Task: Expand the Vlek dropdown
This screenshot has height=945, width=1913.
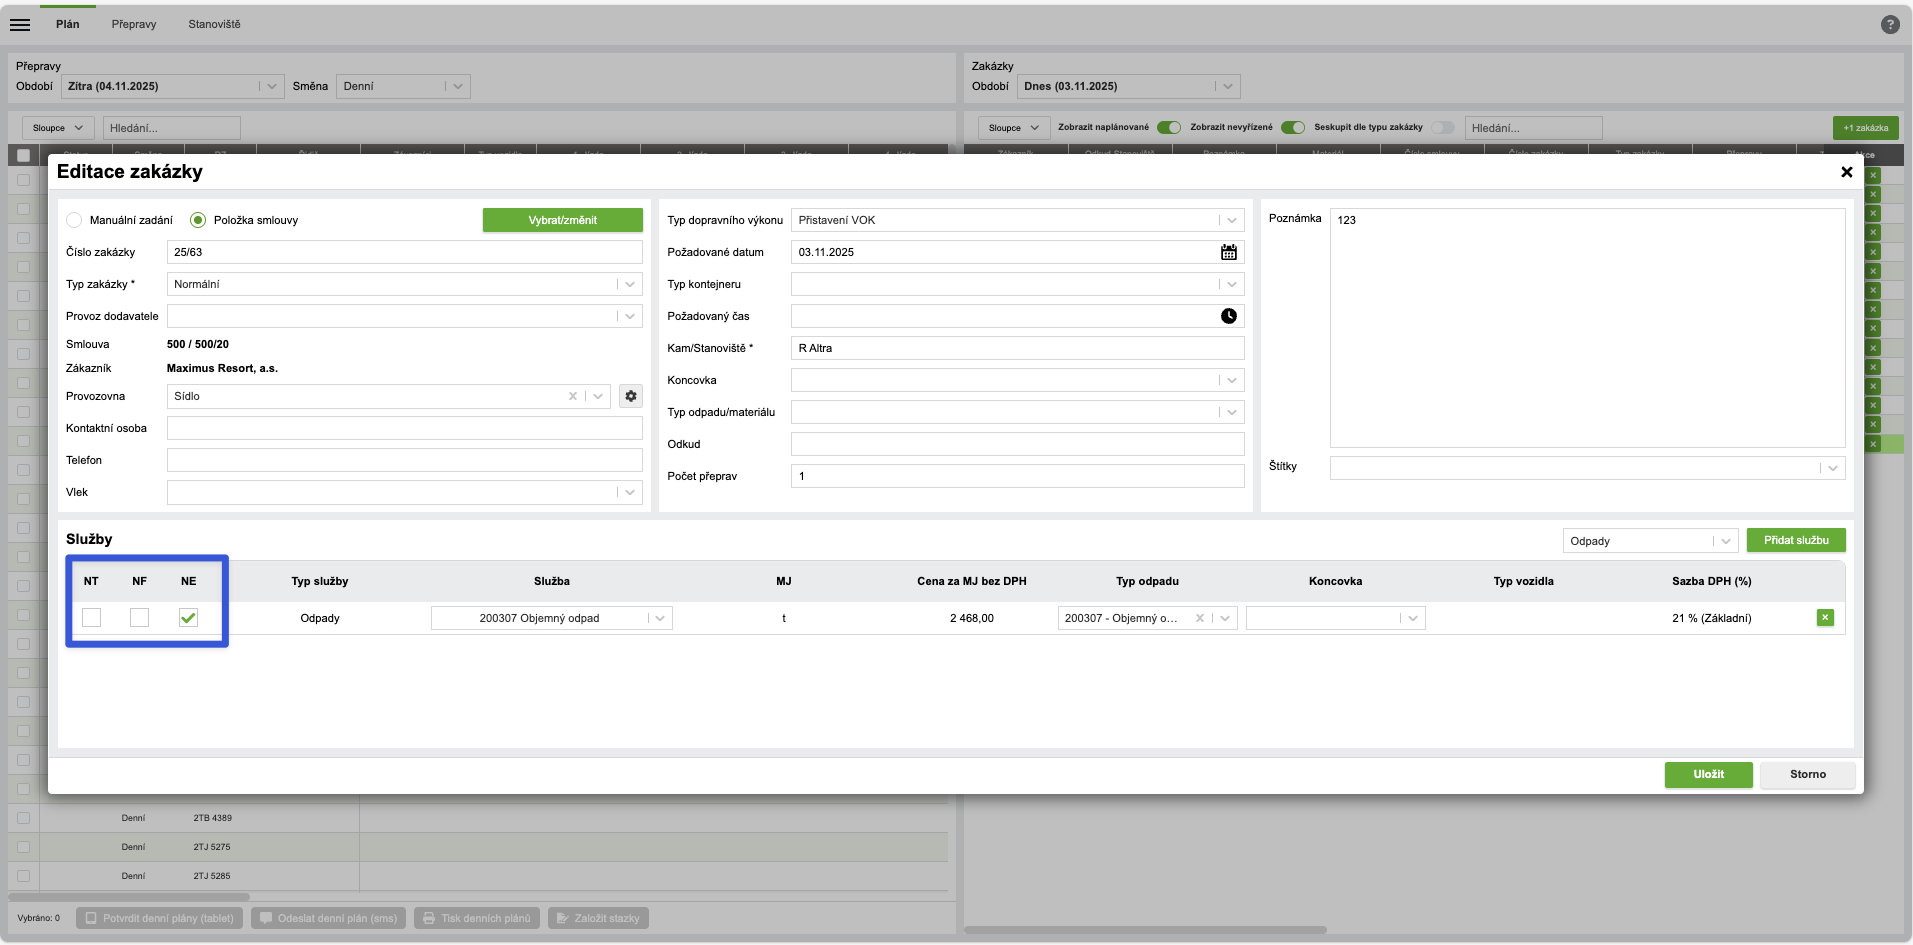Action: click(x=630, y=492)
